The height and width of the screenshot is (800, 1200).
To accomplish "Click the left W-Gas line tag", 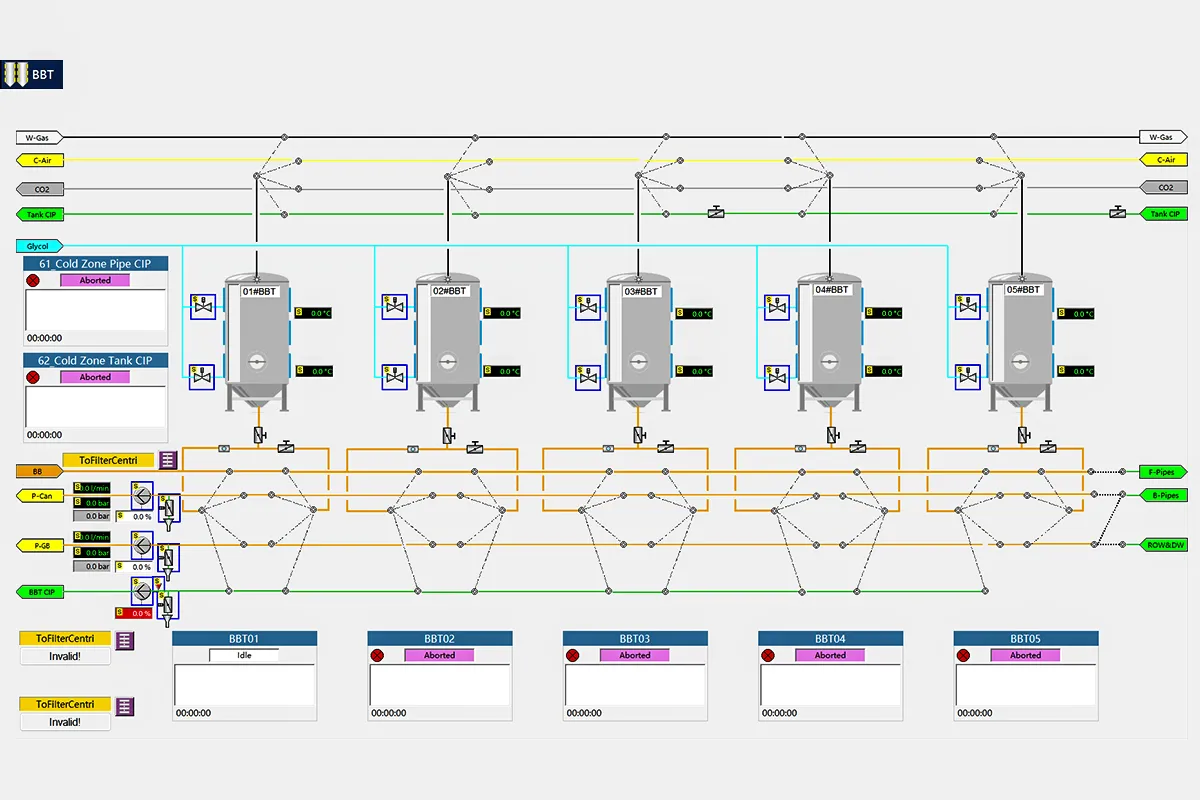I will tap(40, 137).
